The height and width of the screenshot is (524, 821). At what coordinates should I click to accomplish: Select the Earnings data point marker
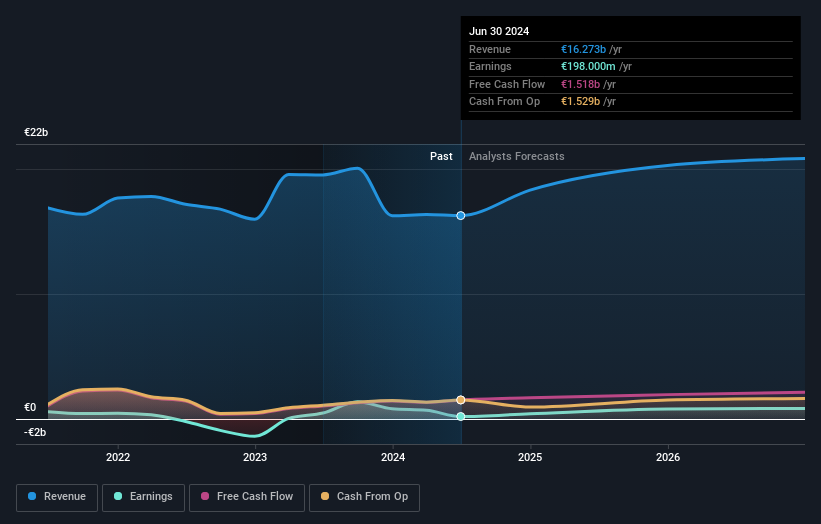[x=461, y=417]
